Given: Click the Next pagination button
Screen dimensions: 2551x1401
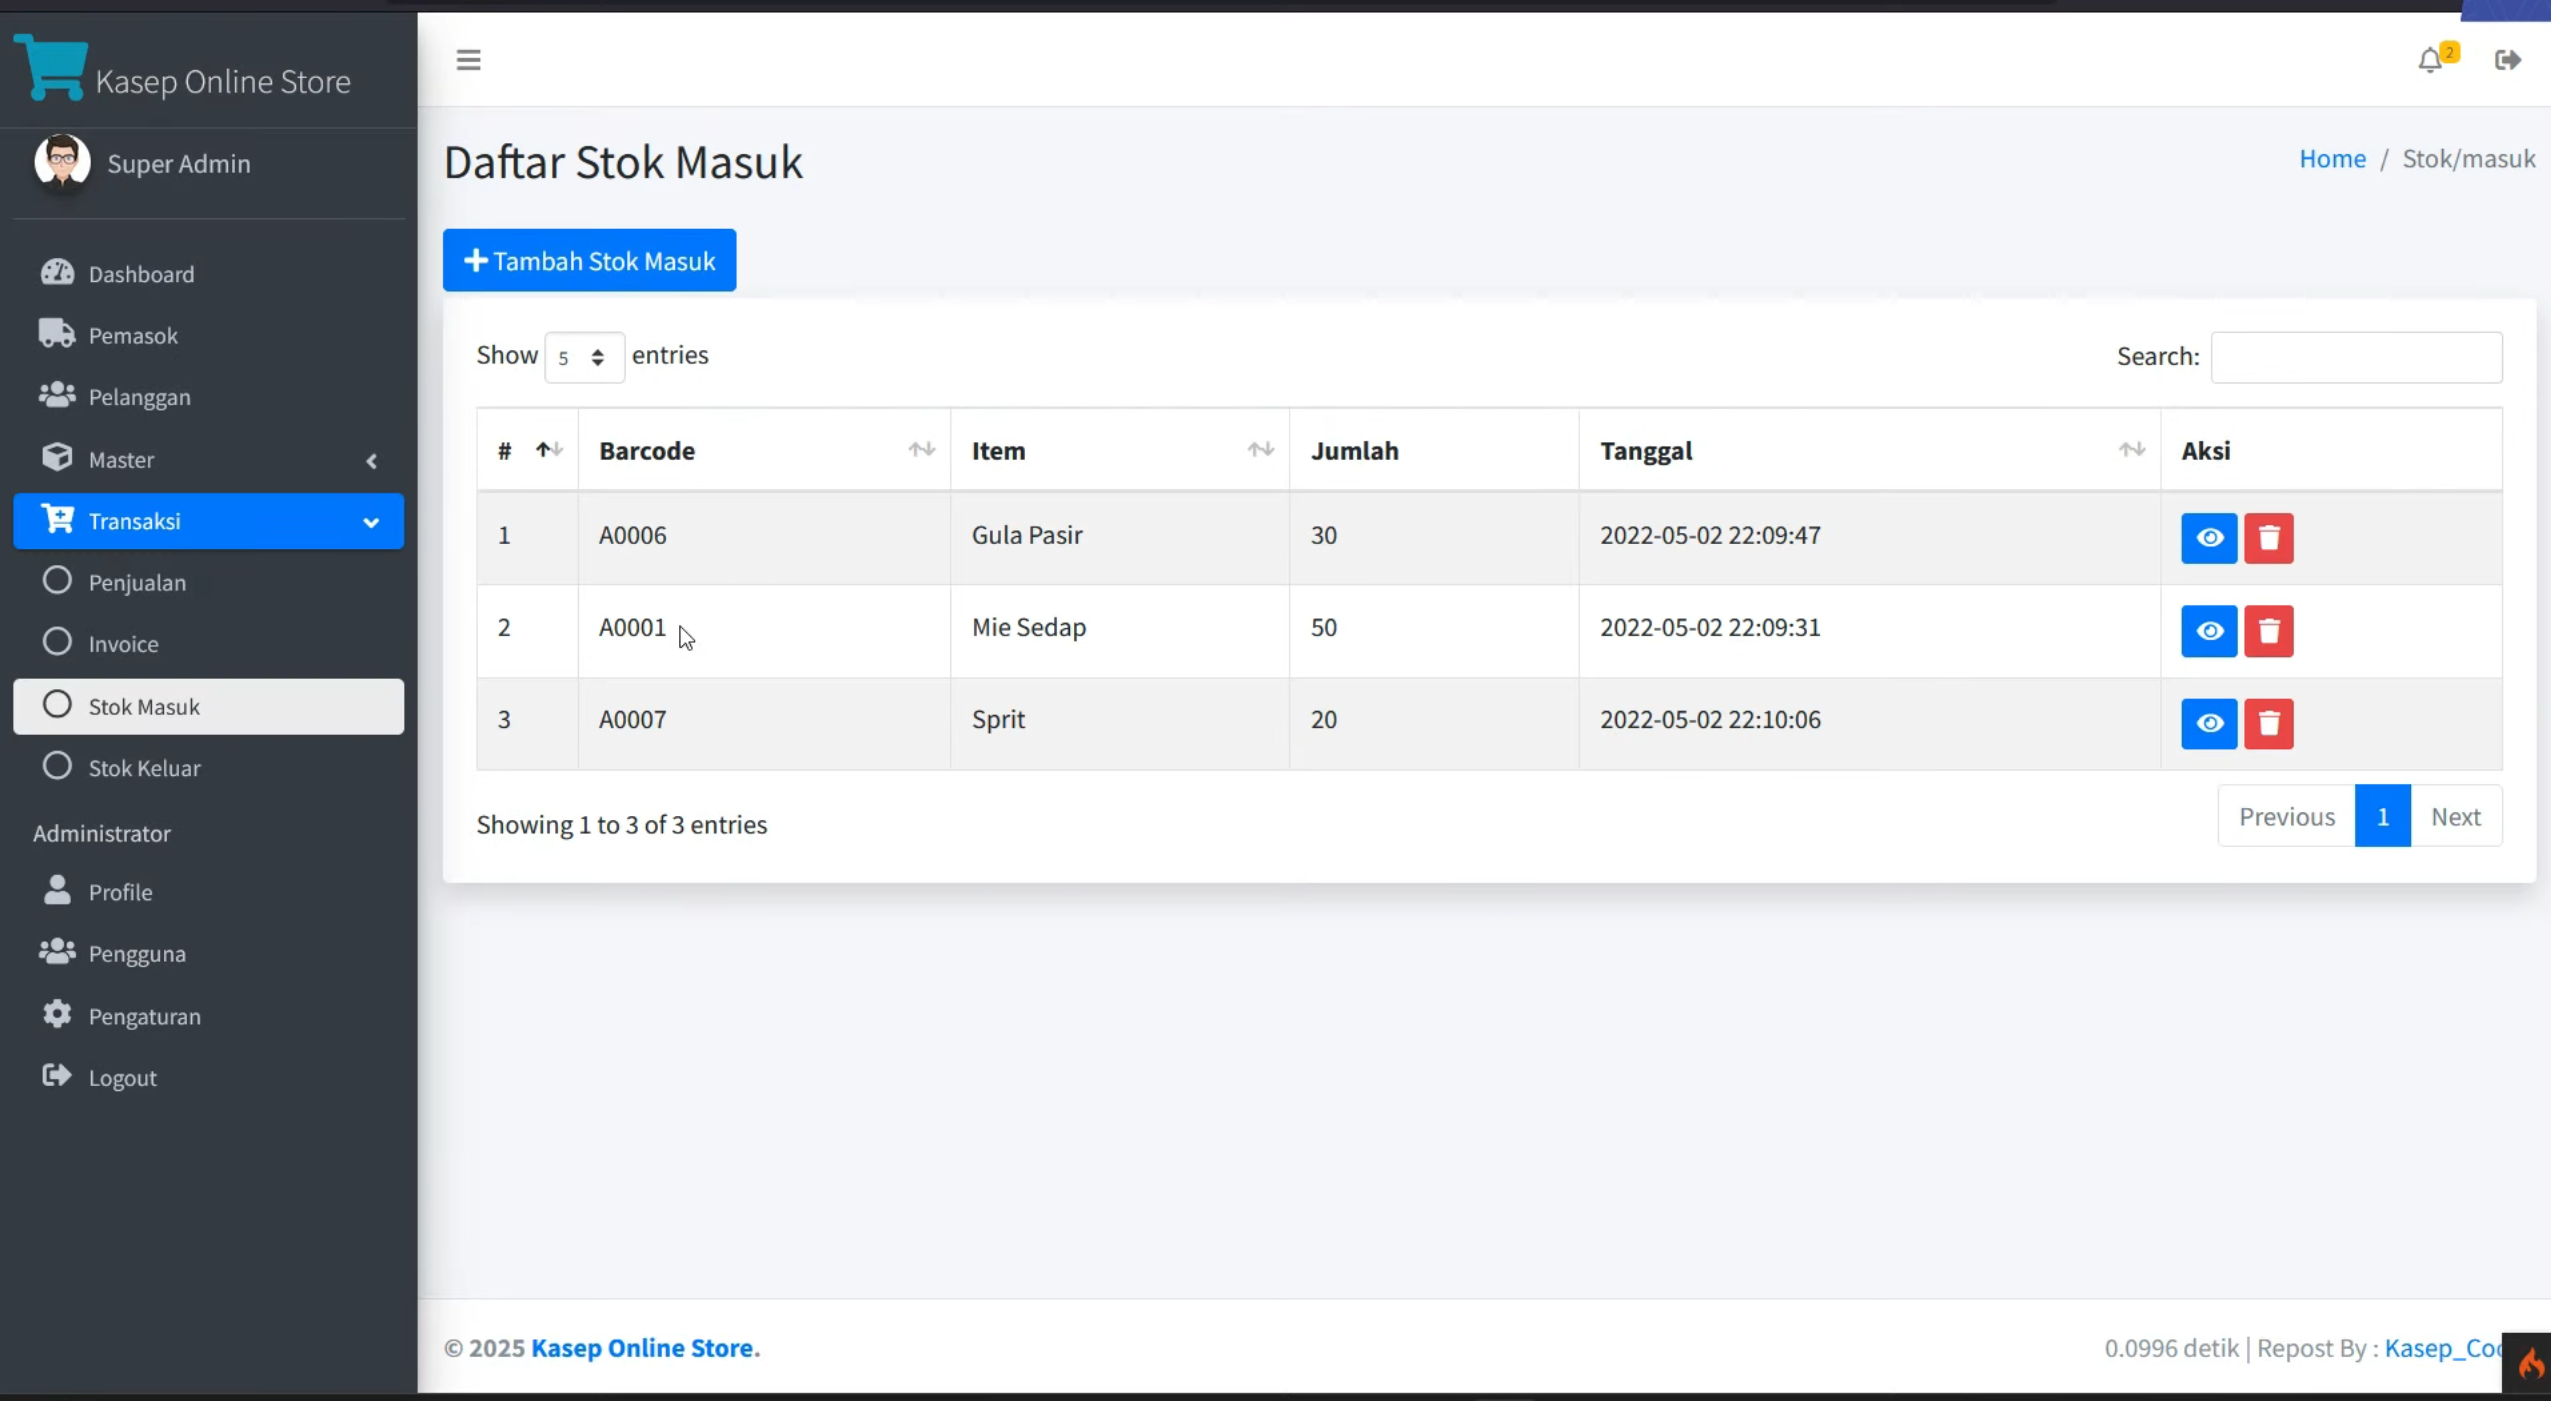Looking at the screenshot, I should pyautogui.click(x=2455, y=816).
